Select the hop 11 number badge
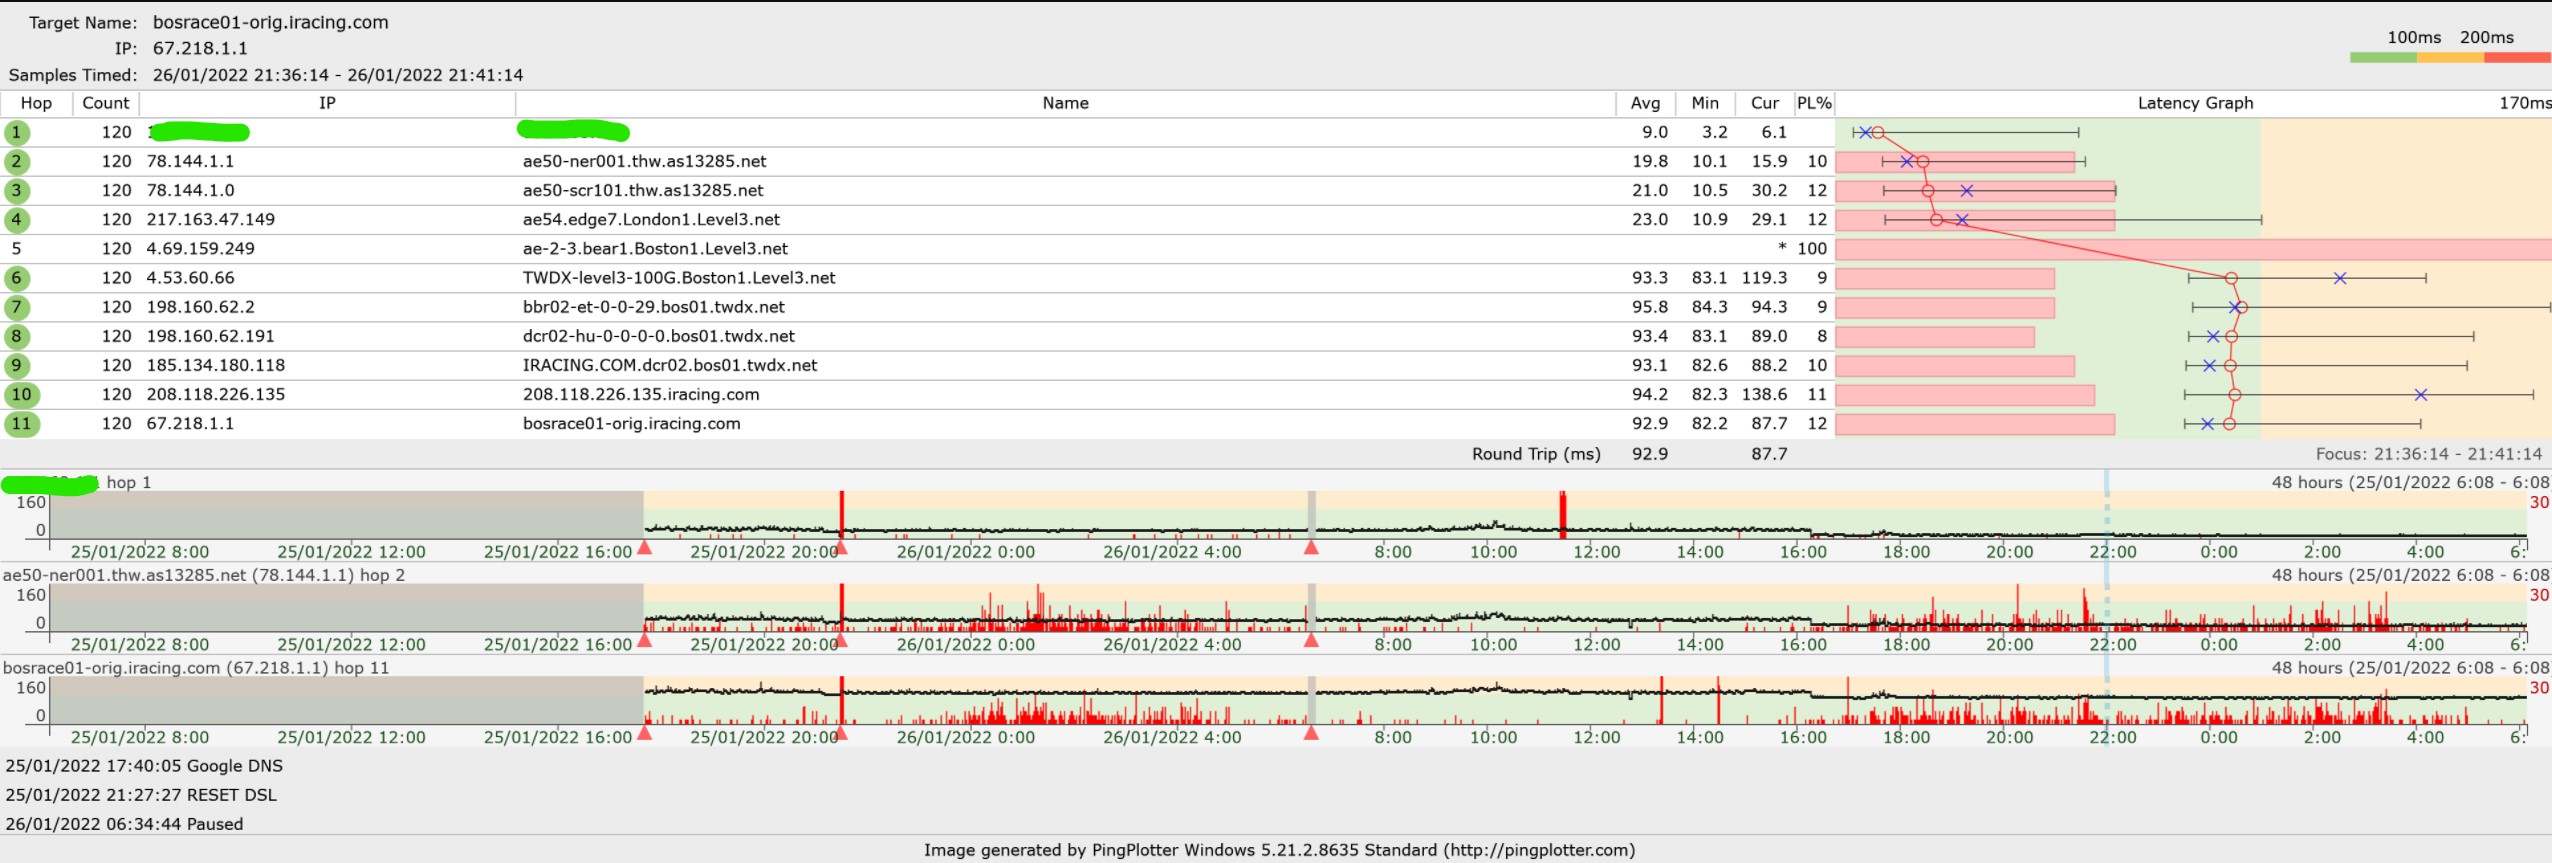Viewport: 2552px width, 863px height. pos(21,423)
